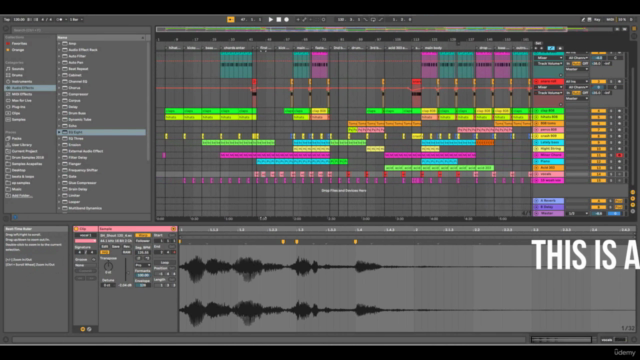Open Max for Live category
This screenshot has height=360, width=640.
point(21,100)
